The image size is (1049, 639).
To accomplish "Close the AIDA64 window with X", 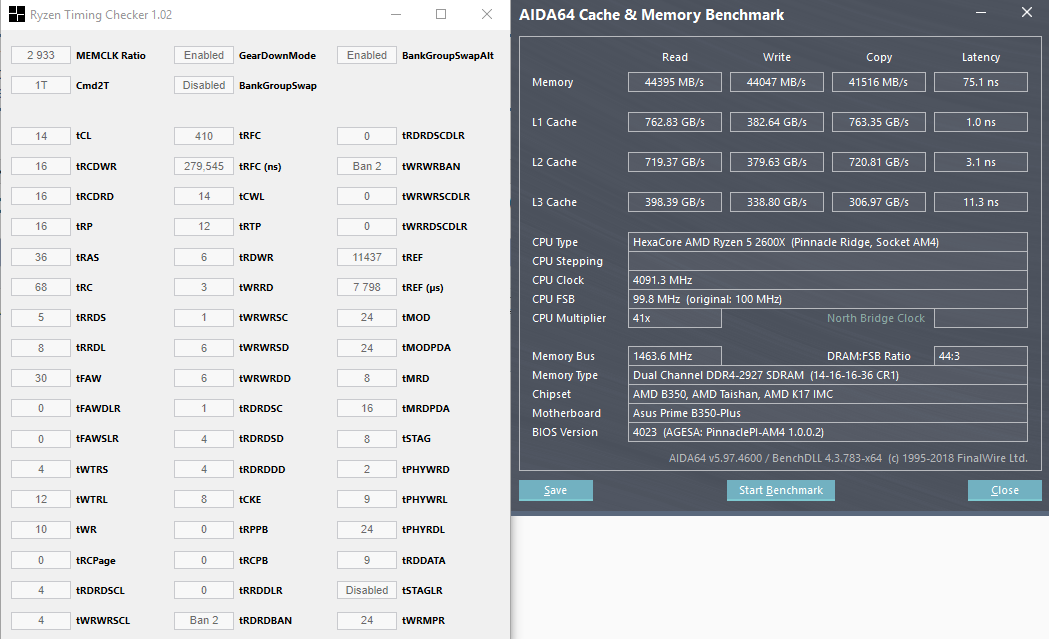I will click(1027, 13).
